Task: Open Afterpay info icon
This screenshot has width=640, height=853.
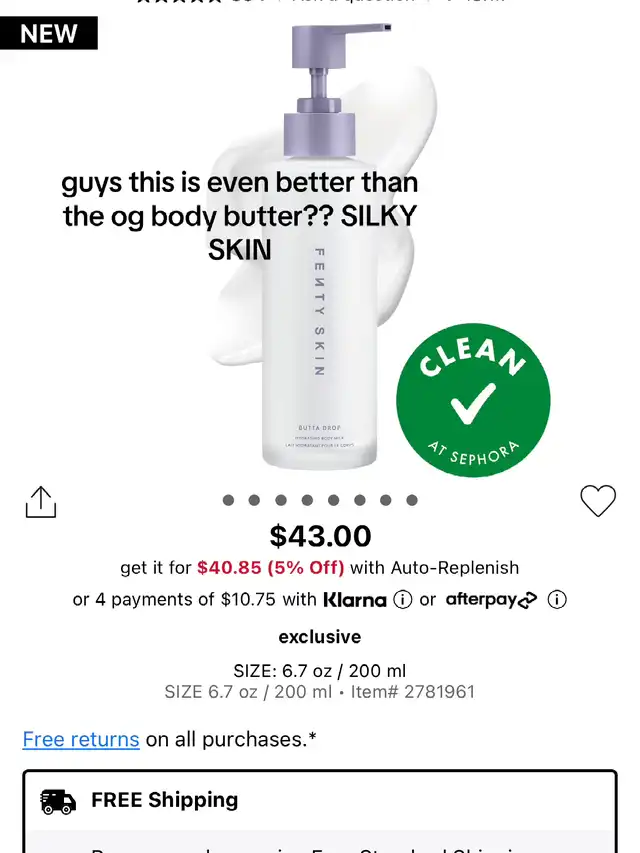Action: coord(557,599)
